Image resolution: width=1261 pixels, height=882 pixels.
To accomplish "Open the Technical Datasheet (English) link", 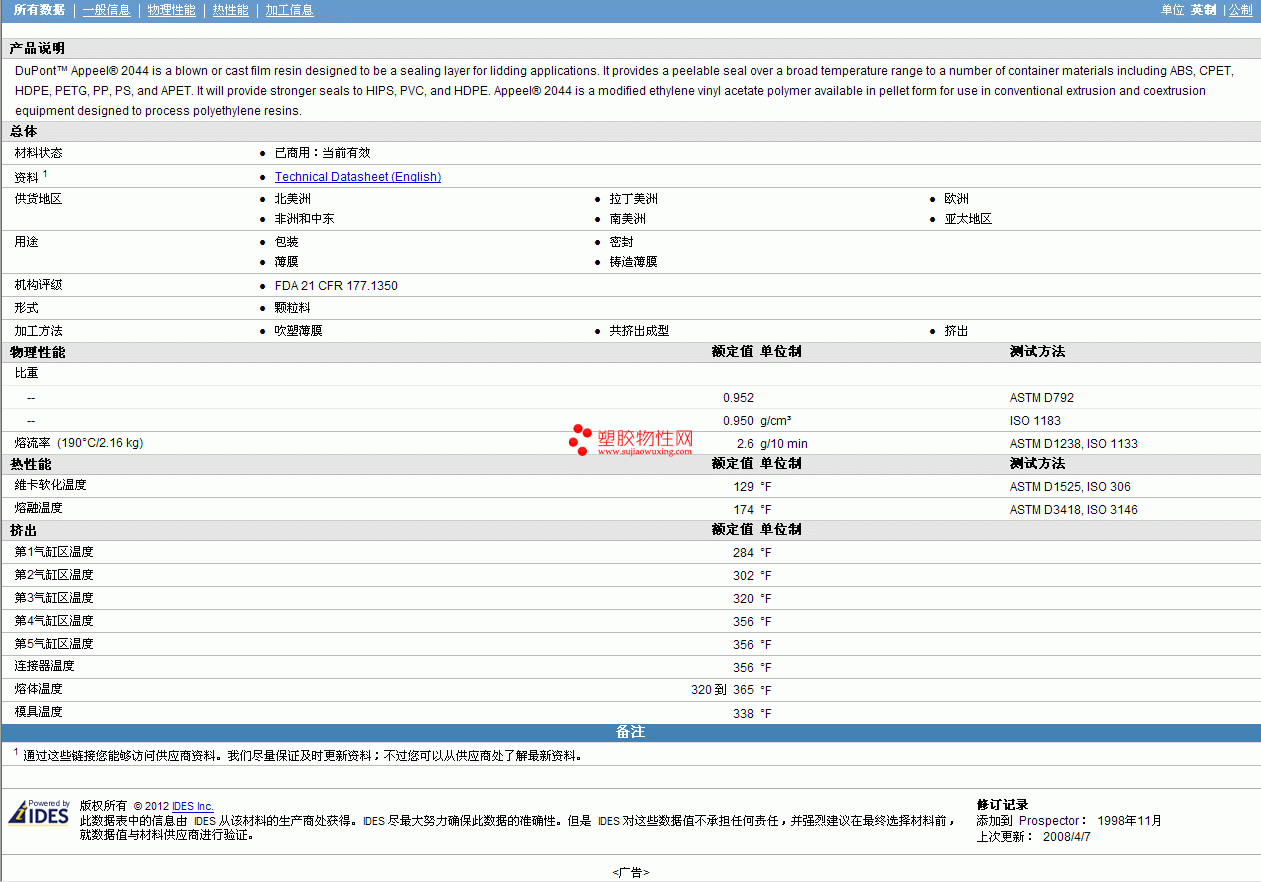I will [x=357, y=177].
